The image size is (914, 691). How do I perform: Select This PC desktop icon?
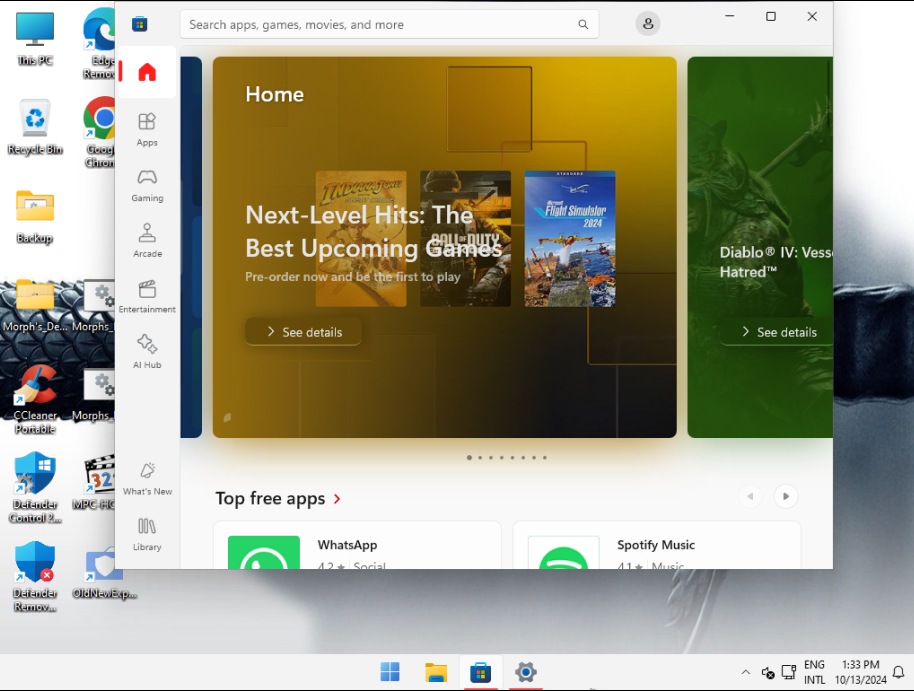(x=35, y=39)
